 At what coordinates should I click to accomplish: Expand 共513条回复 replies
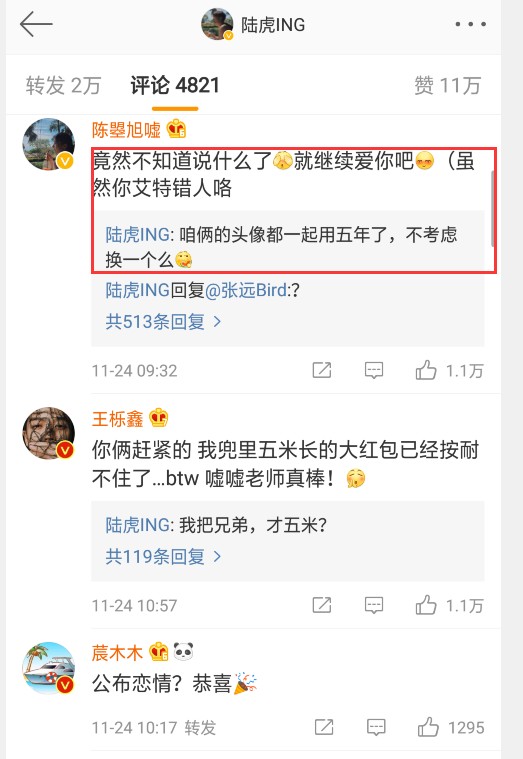tap(163, 321)
